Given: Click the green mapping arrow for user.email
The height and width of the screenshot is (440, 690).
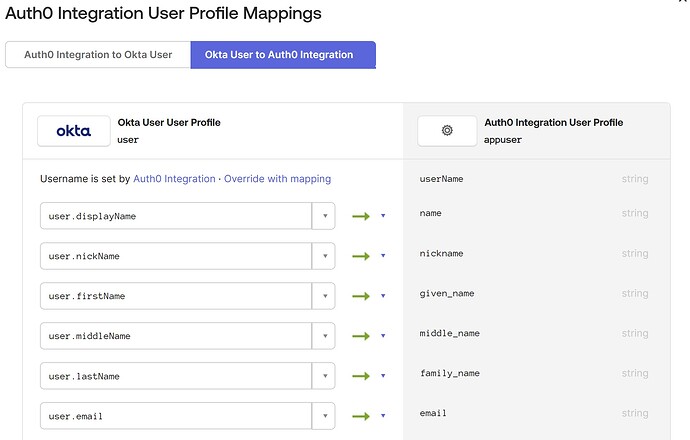Looking at the screenshot, I should click(x=362, y=416).
